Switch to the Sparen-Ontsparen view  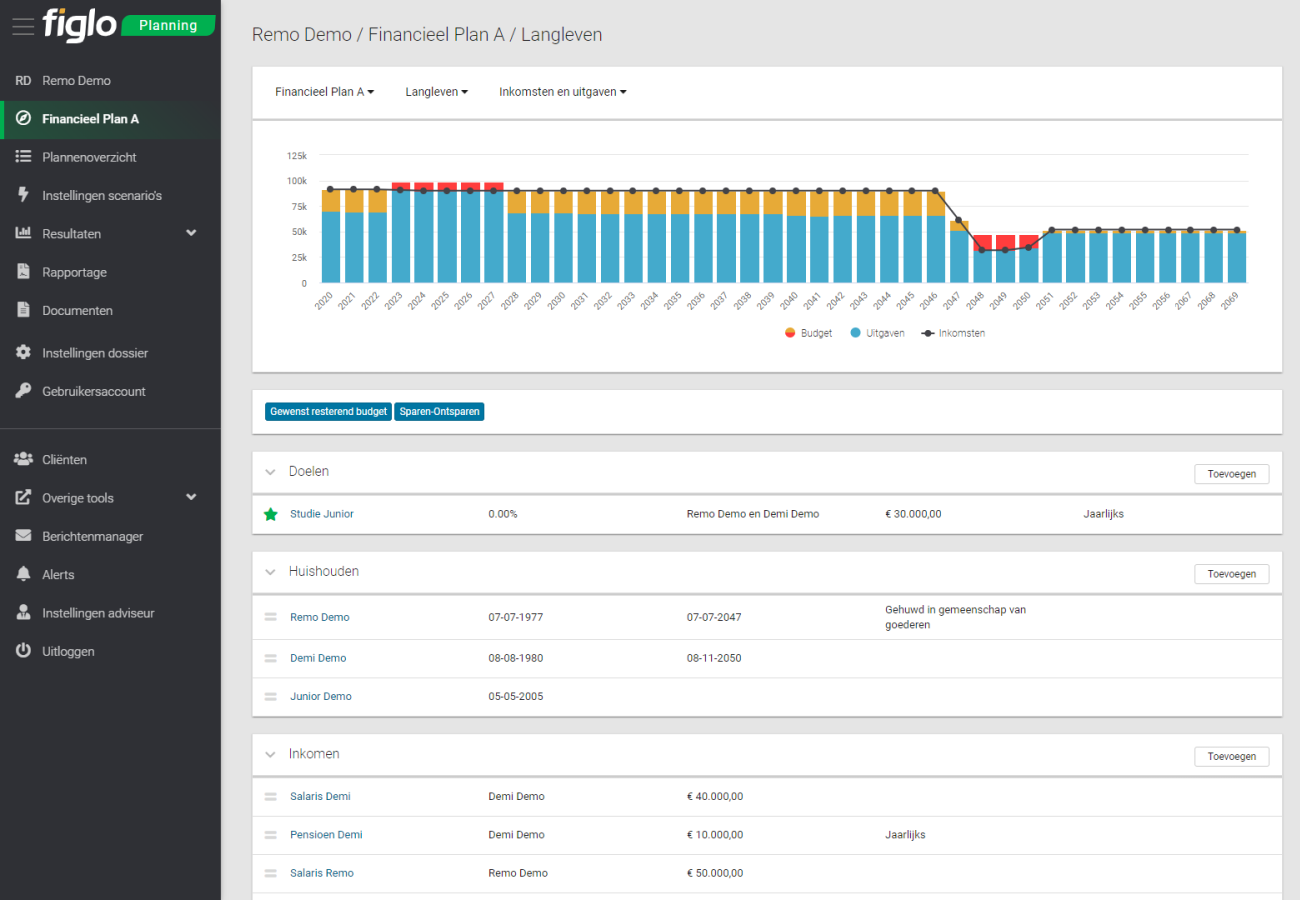[x=439, y=411]
